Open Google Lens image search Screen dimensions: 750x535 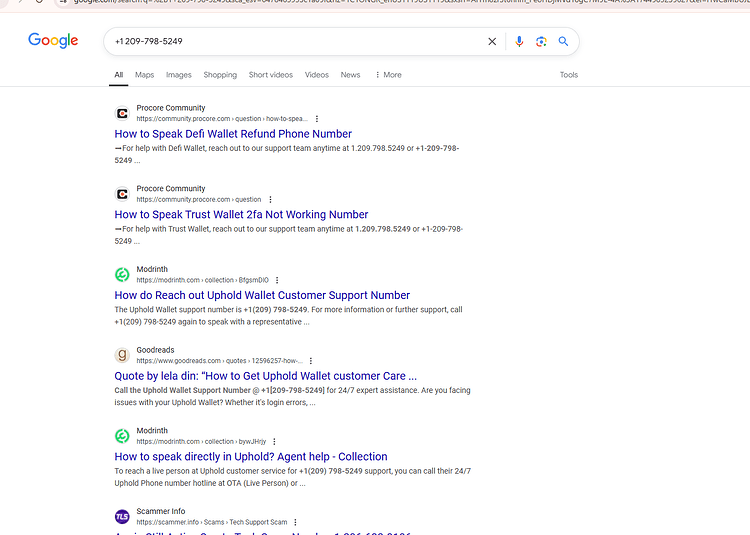click(541, 42)
